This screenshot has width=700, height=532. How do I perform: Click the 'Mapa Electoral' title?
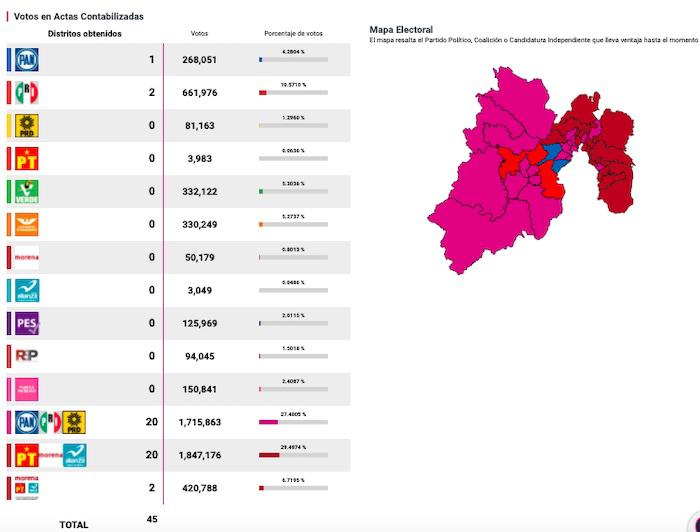pyautogui.click(x=401, y=30)
